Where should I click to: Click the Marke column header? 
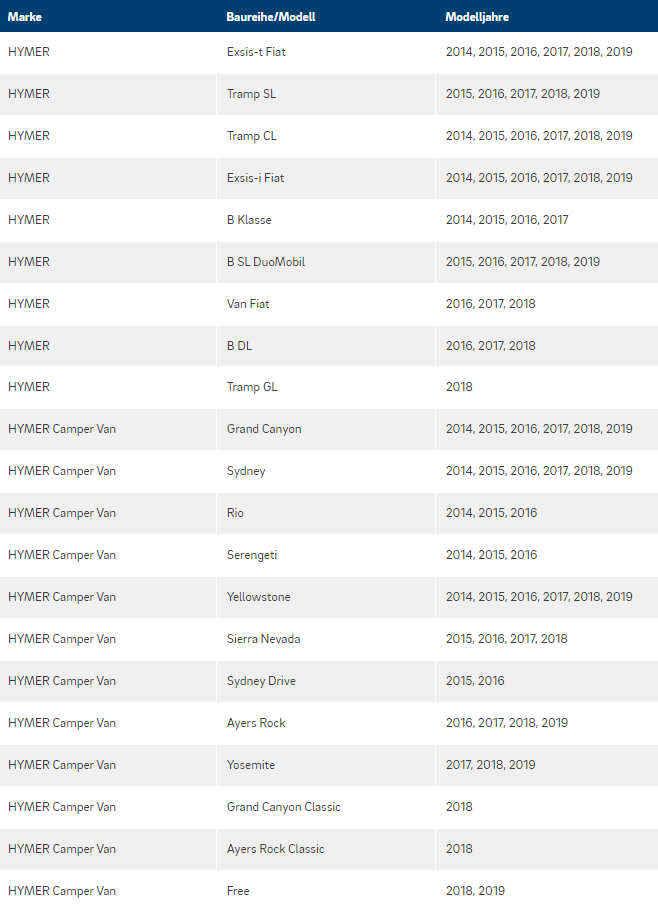tap(24, 17)
